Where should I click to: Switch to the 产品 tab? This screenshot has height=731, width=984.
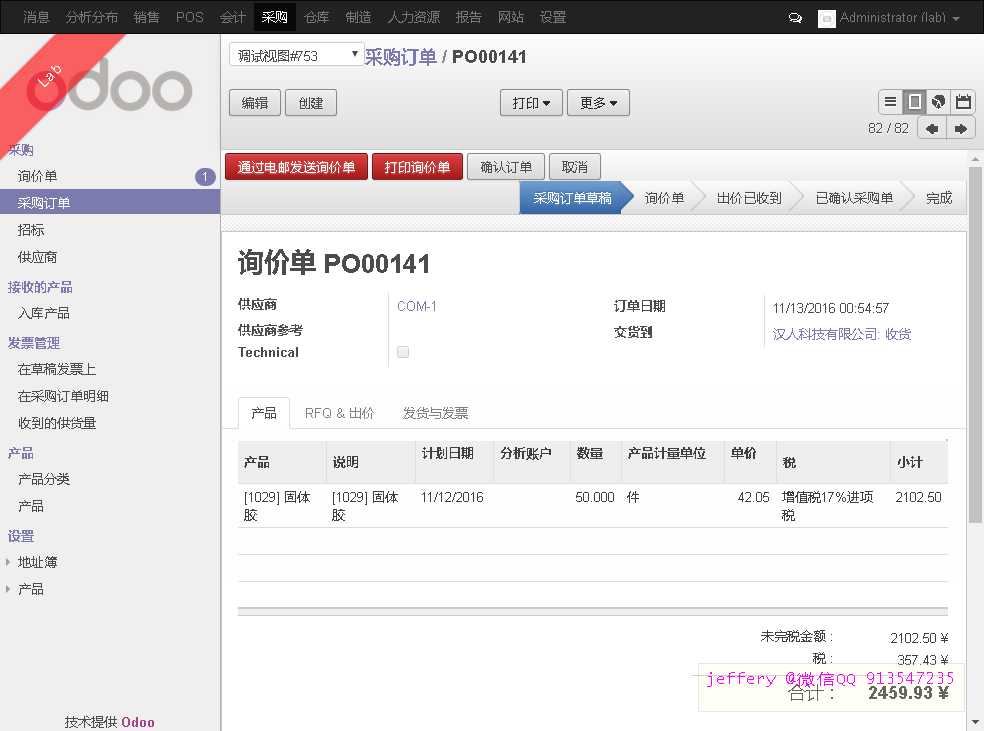(264, 413)
